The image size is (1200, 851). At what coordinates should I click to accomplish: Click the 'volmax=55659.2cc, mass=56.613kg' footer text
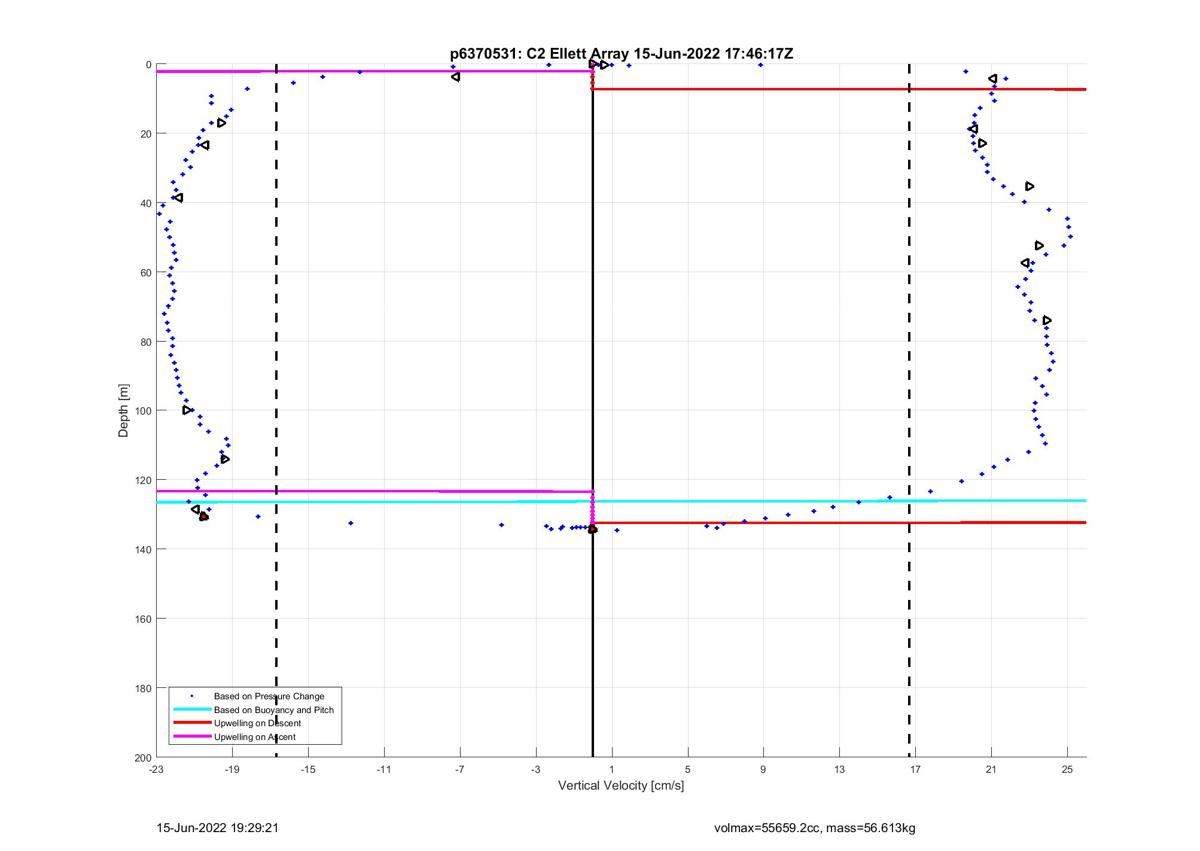(x=815, y=828)
